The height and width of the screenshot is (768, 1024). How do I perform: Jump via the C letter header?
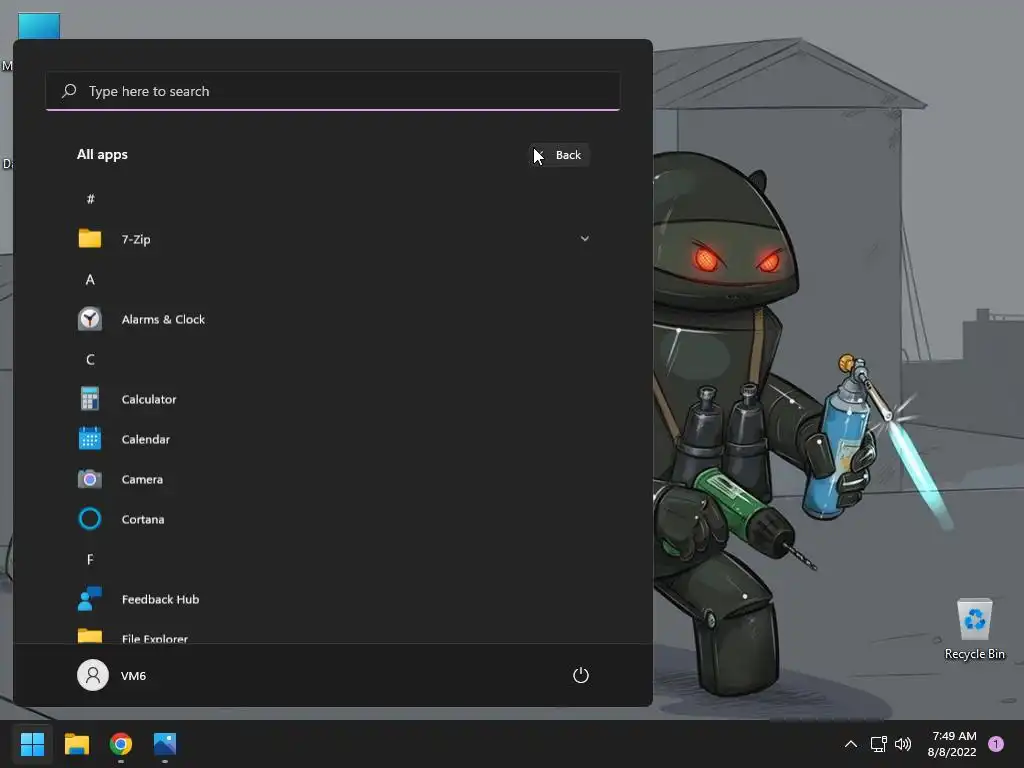click(90, 359)
